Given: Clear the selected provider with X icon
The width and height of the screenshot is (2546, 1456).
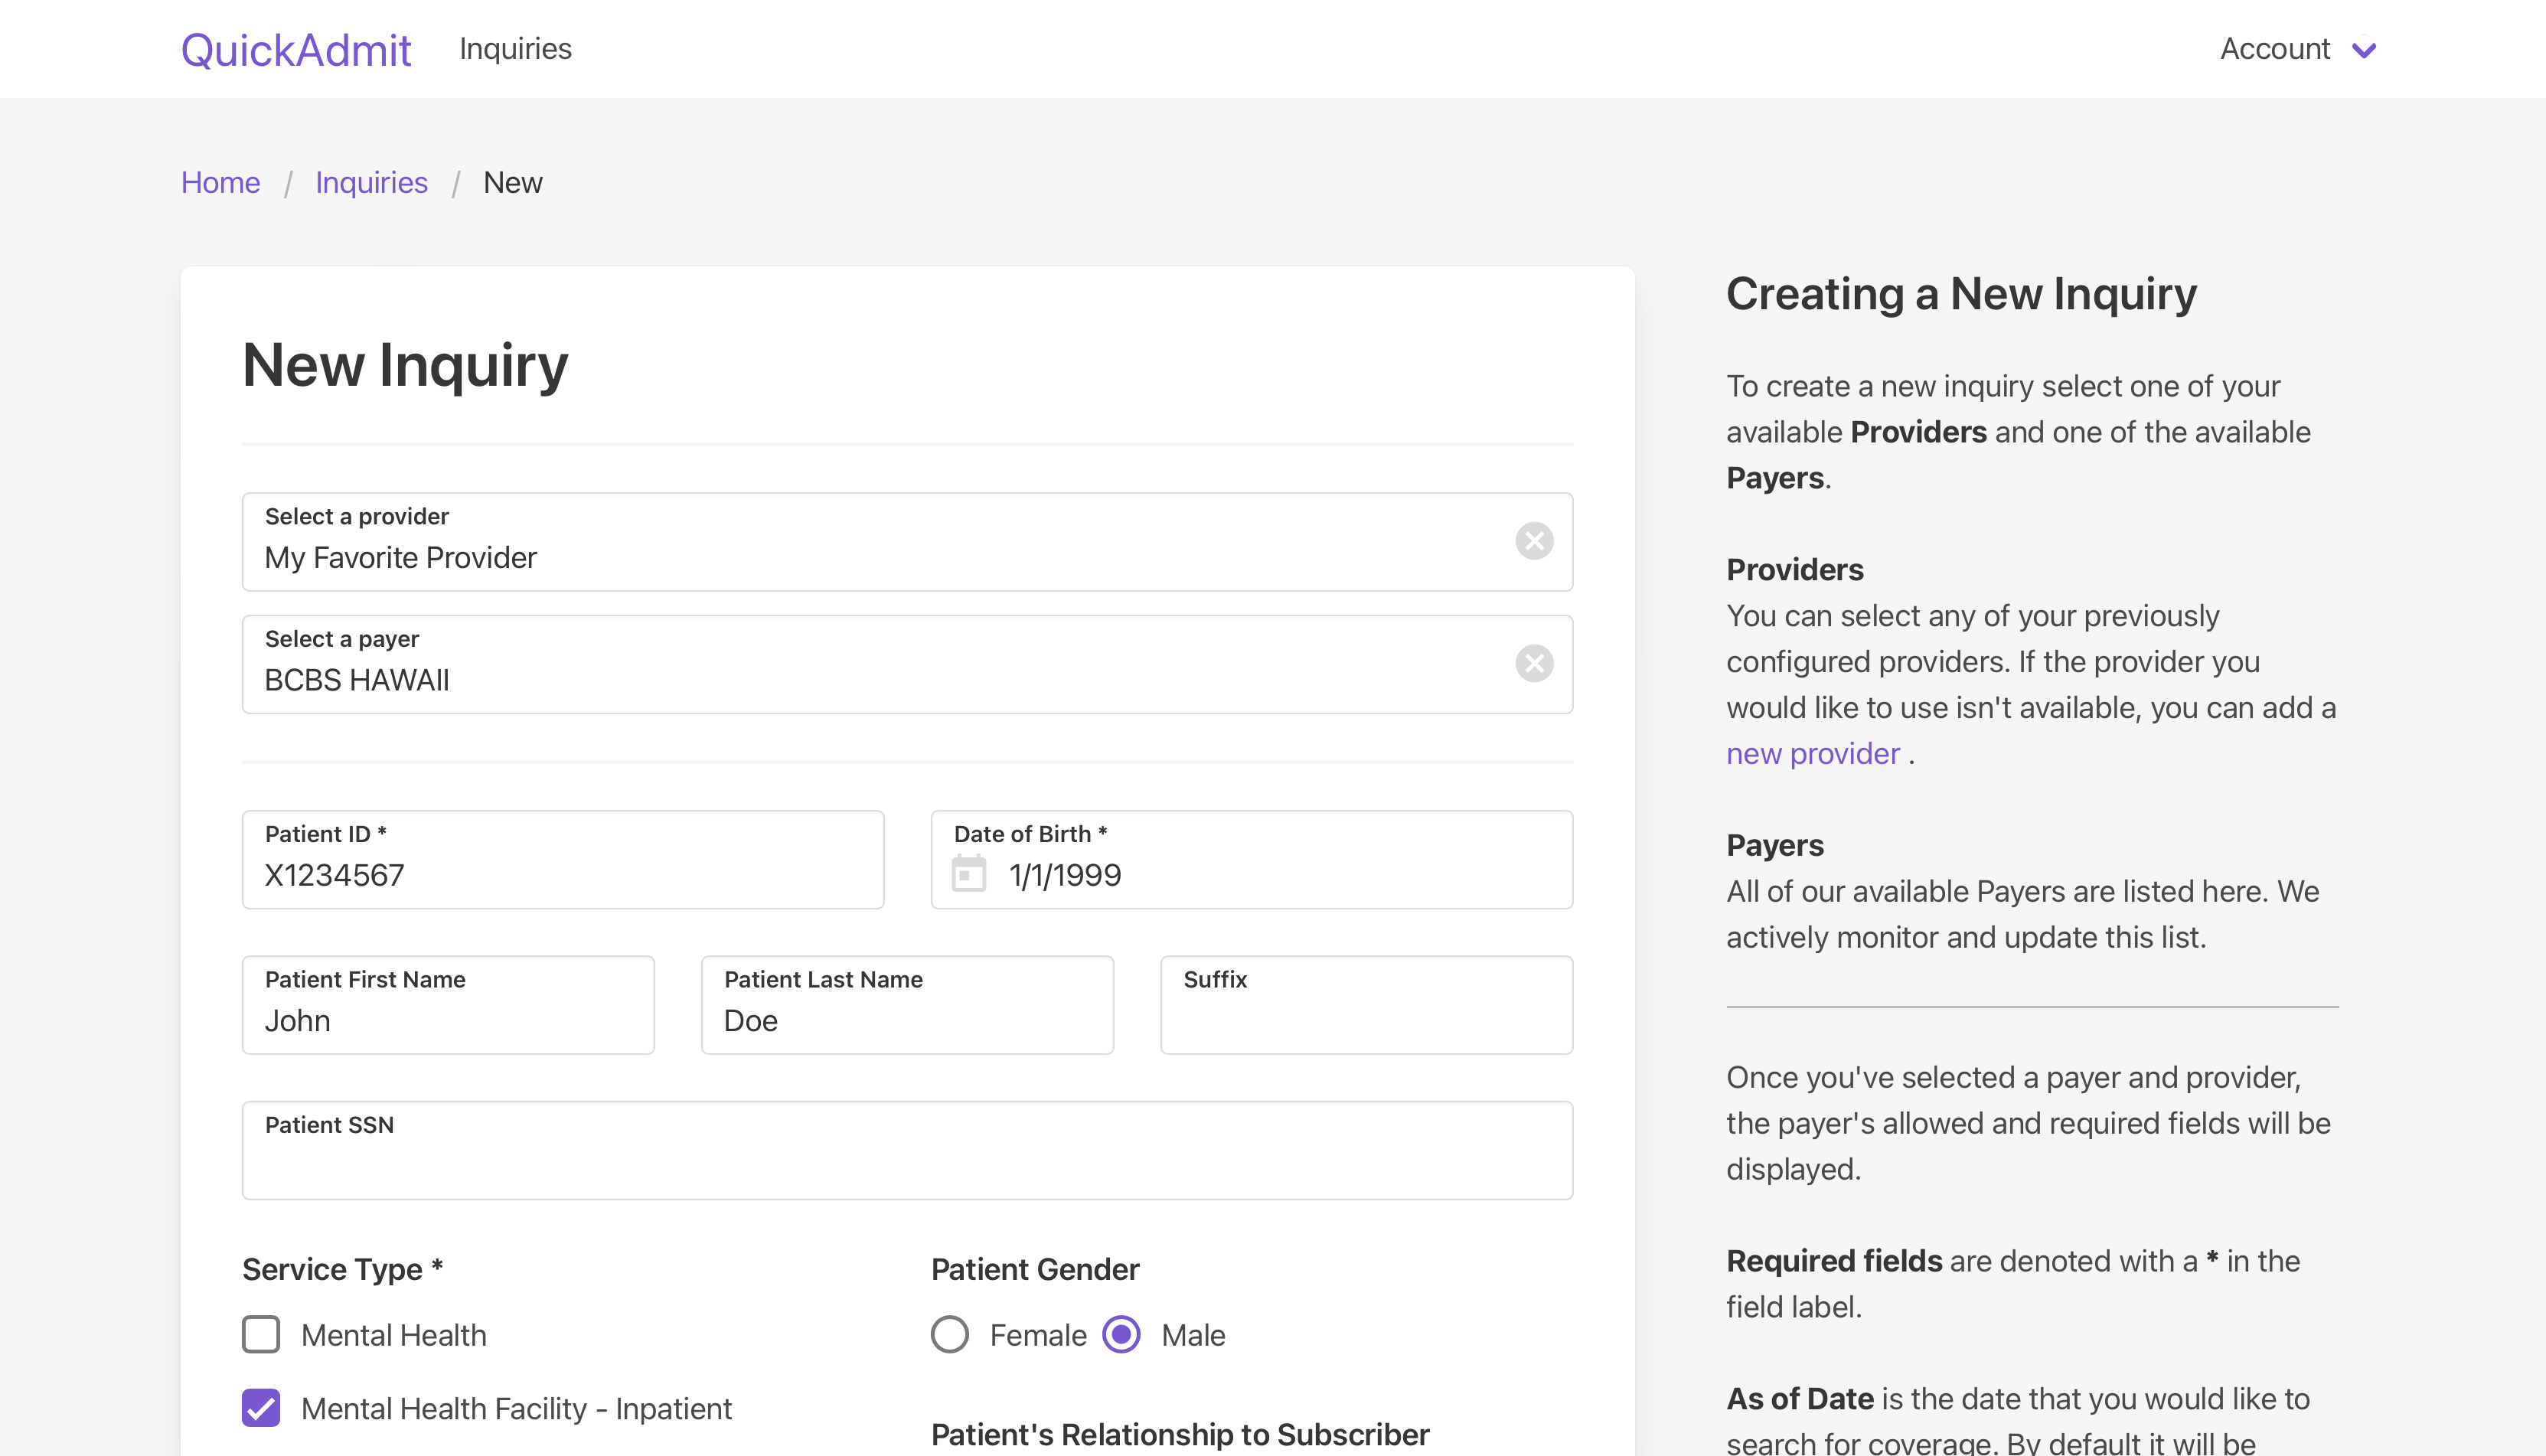Looking at the screenshot, I should pos(1533,541).
